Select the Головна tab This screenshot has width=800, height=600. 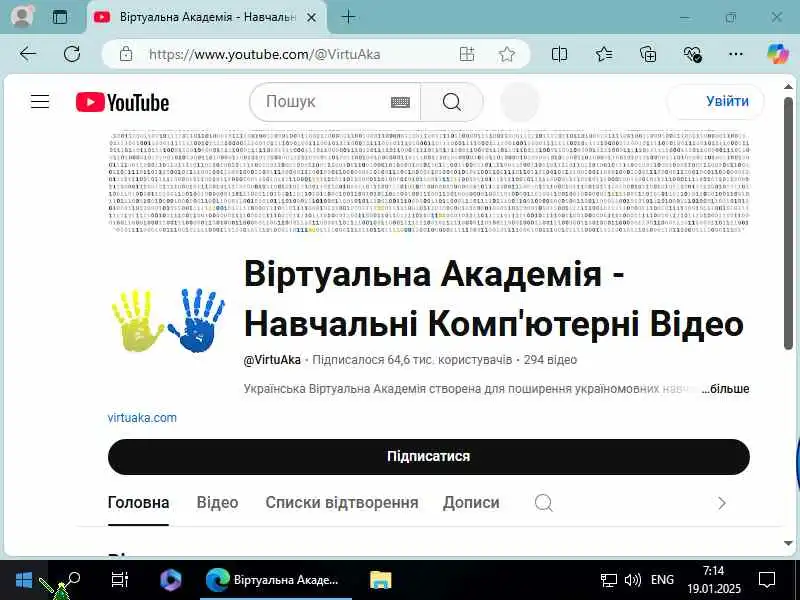pos(138,503)
